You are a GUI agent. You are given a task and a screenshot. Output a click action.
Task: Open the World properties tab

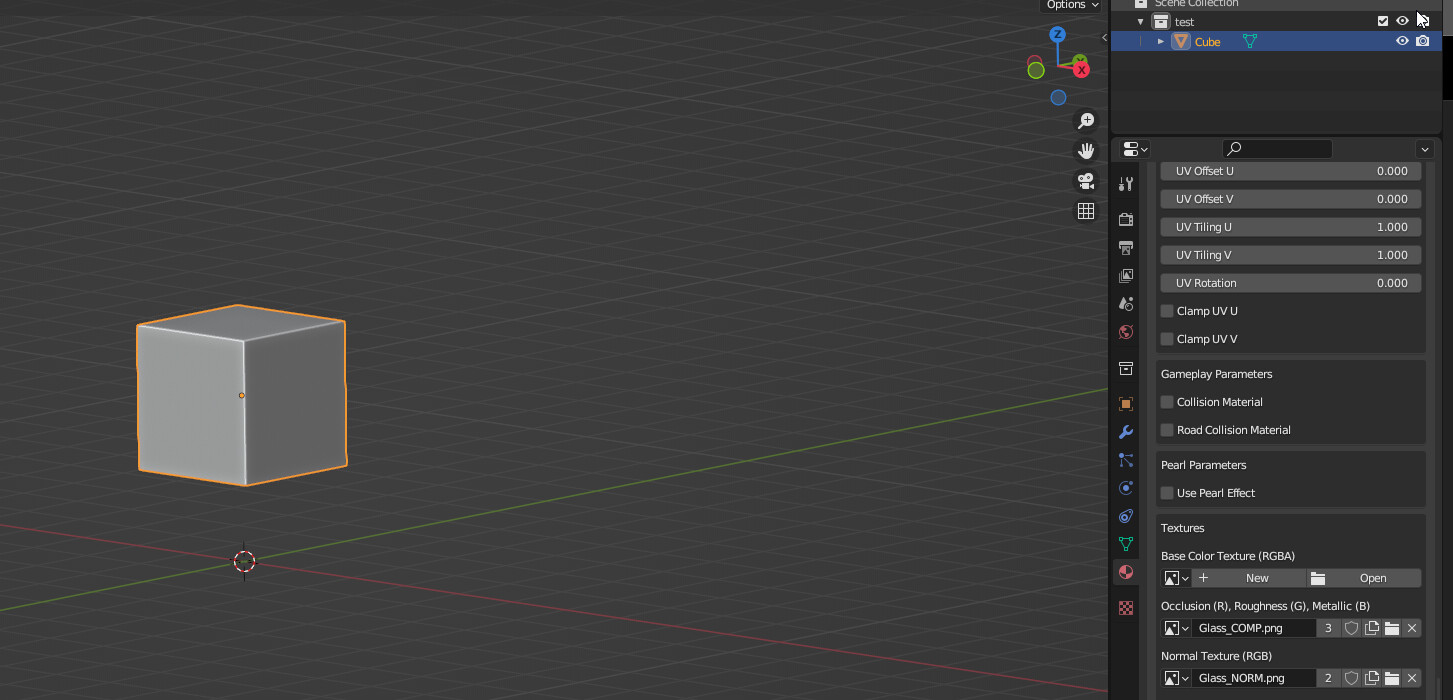click(x=1126, y=332)
